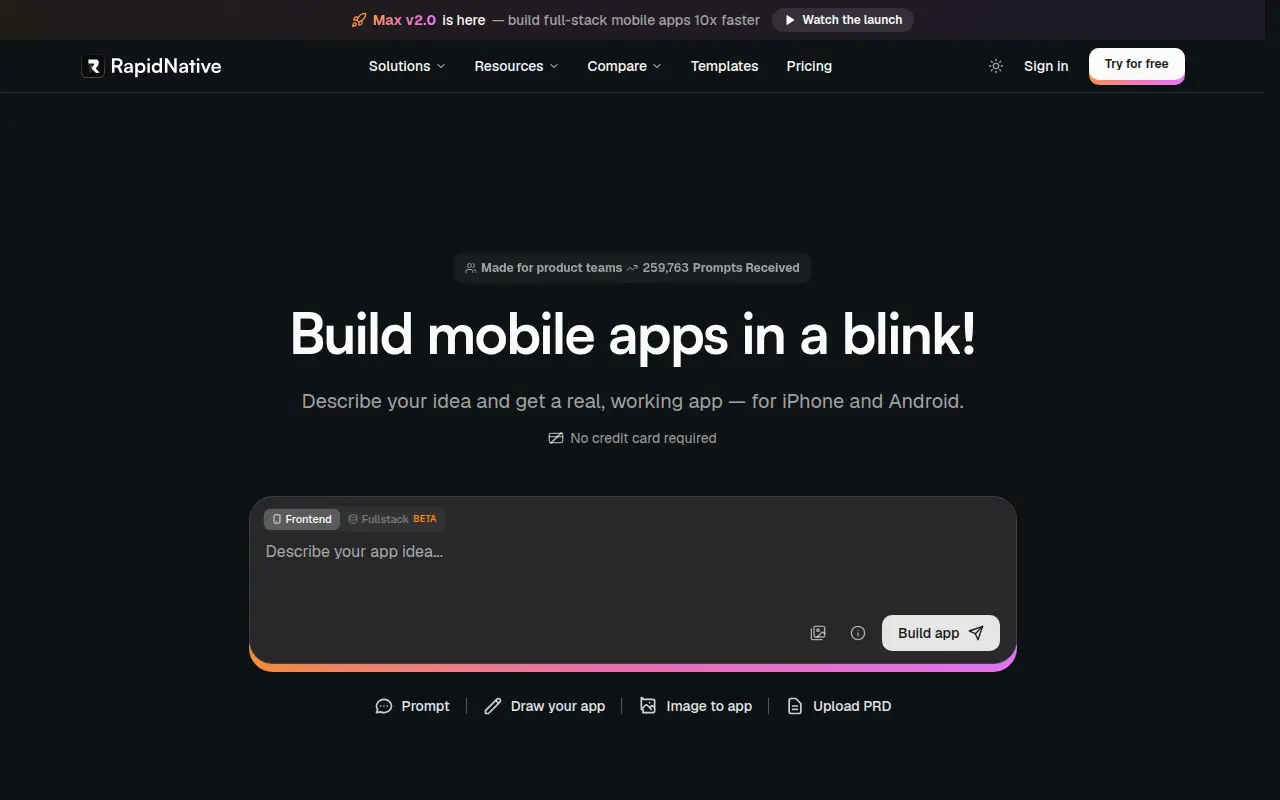Click the rocket icon in announcement banner
The height and width of the screenshot is (800, 1280).
tap(359, 20)
